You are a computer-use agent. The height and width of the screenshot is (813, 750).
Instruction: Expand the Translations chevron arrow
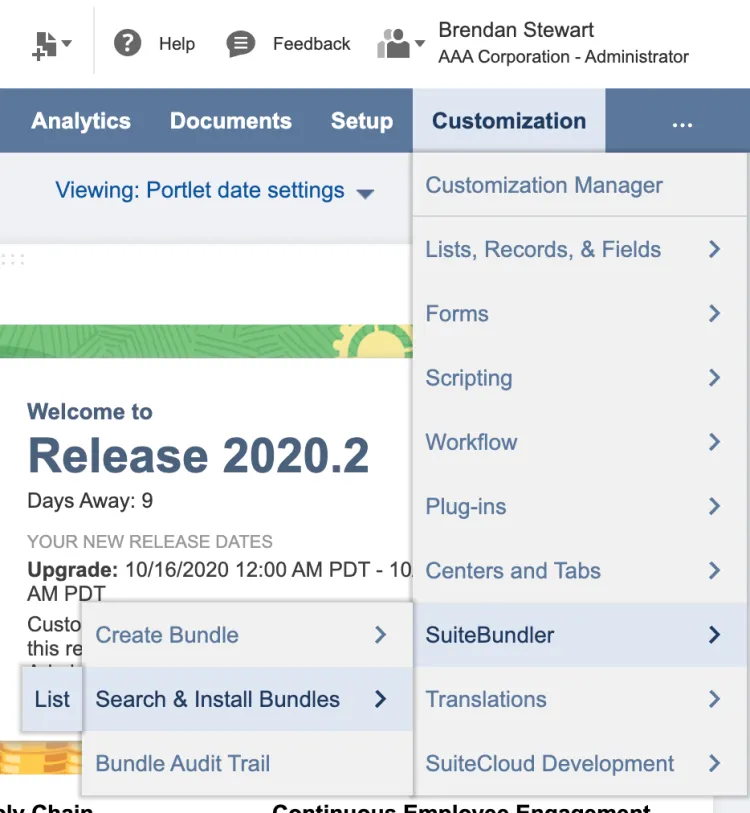(x=714, y=699)
